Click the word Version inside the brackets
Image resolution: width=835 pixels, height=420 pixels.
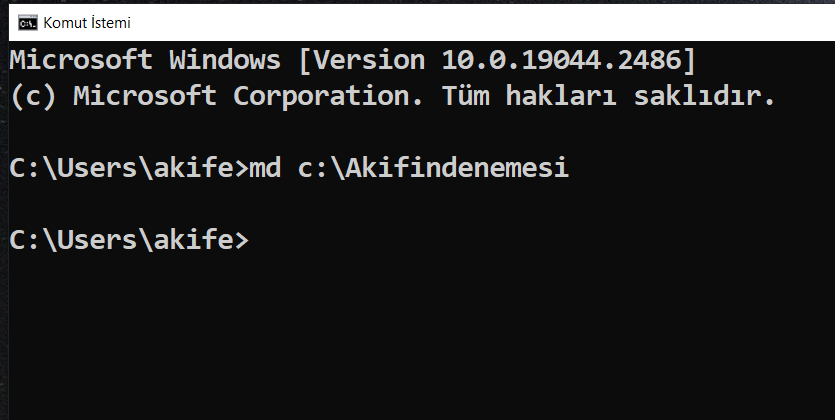[369, 60]
